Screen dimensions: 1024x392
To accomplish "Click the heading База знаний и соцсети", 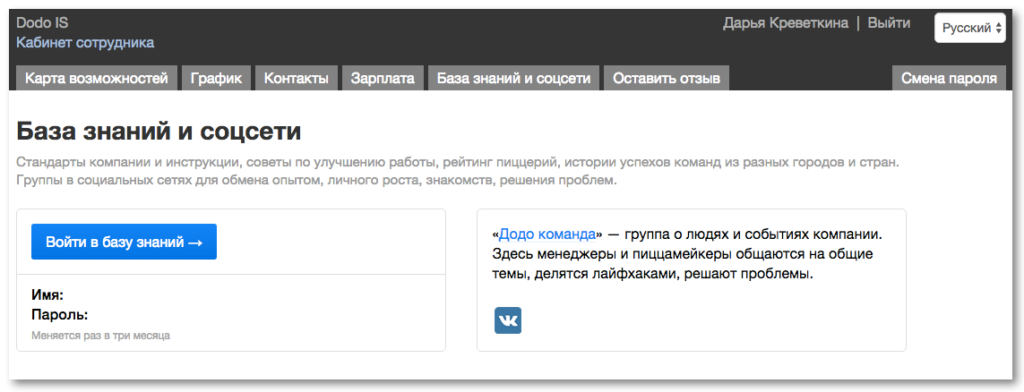I will 159,131.
